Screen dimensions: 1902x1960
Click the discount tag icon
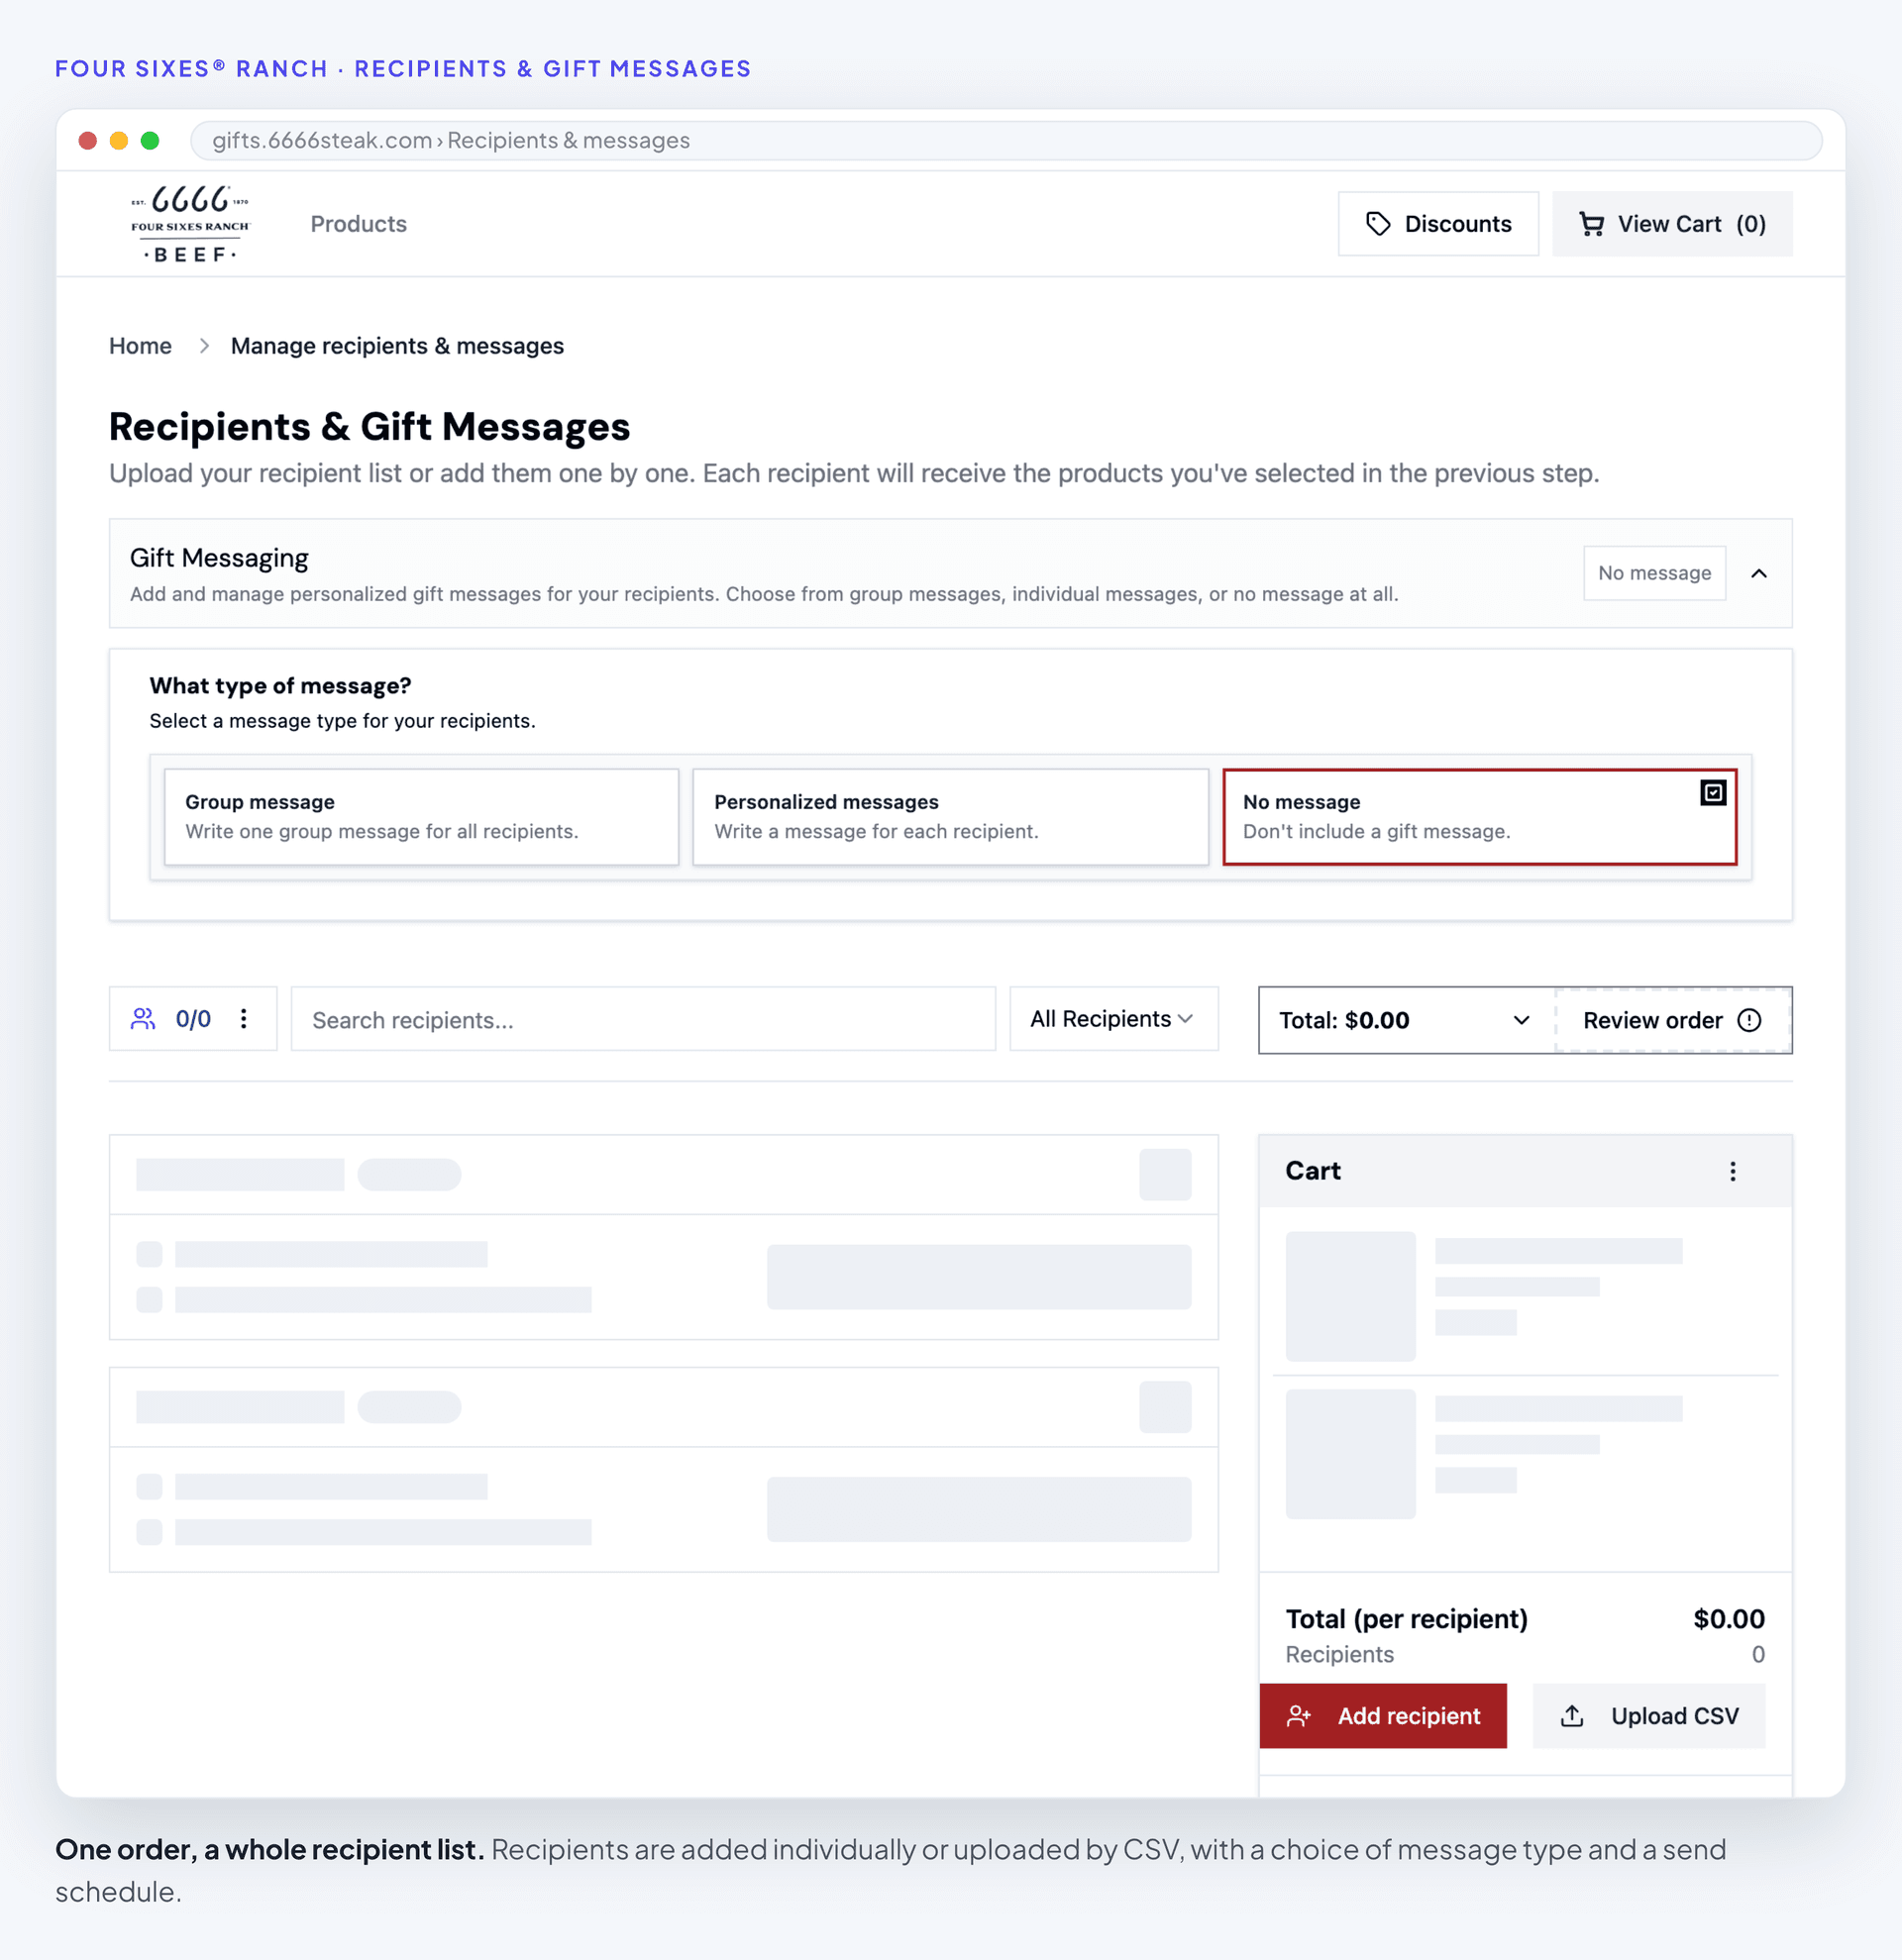tap(1378, 224)
